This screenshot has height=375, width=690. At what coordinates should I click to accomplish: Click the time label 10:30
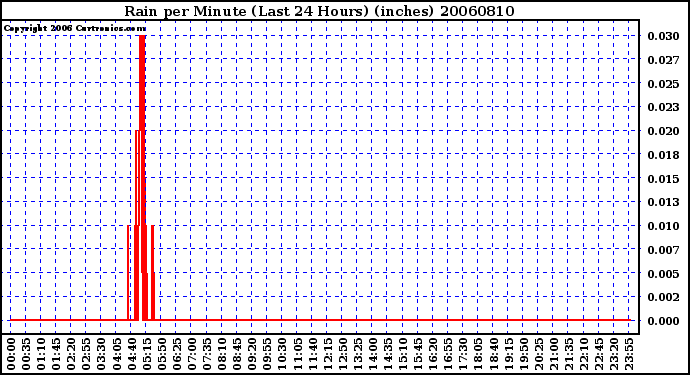click(x=282, y=354)
